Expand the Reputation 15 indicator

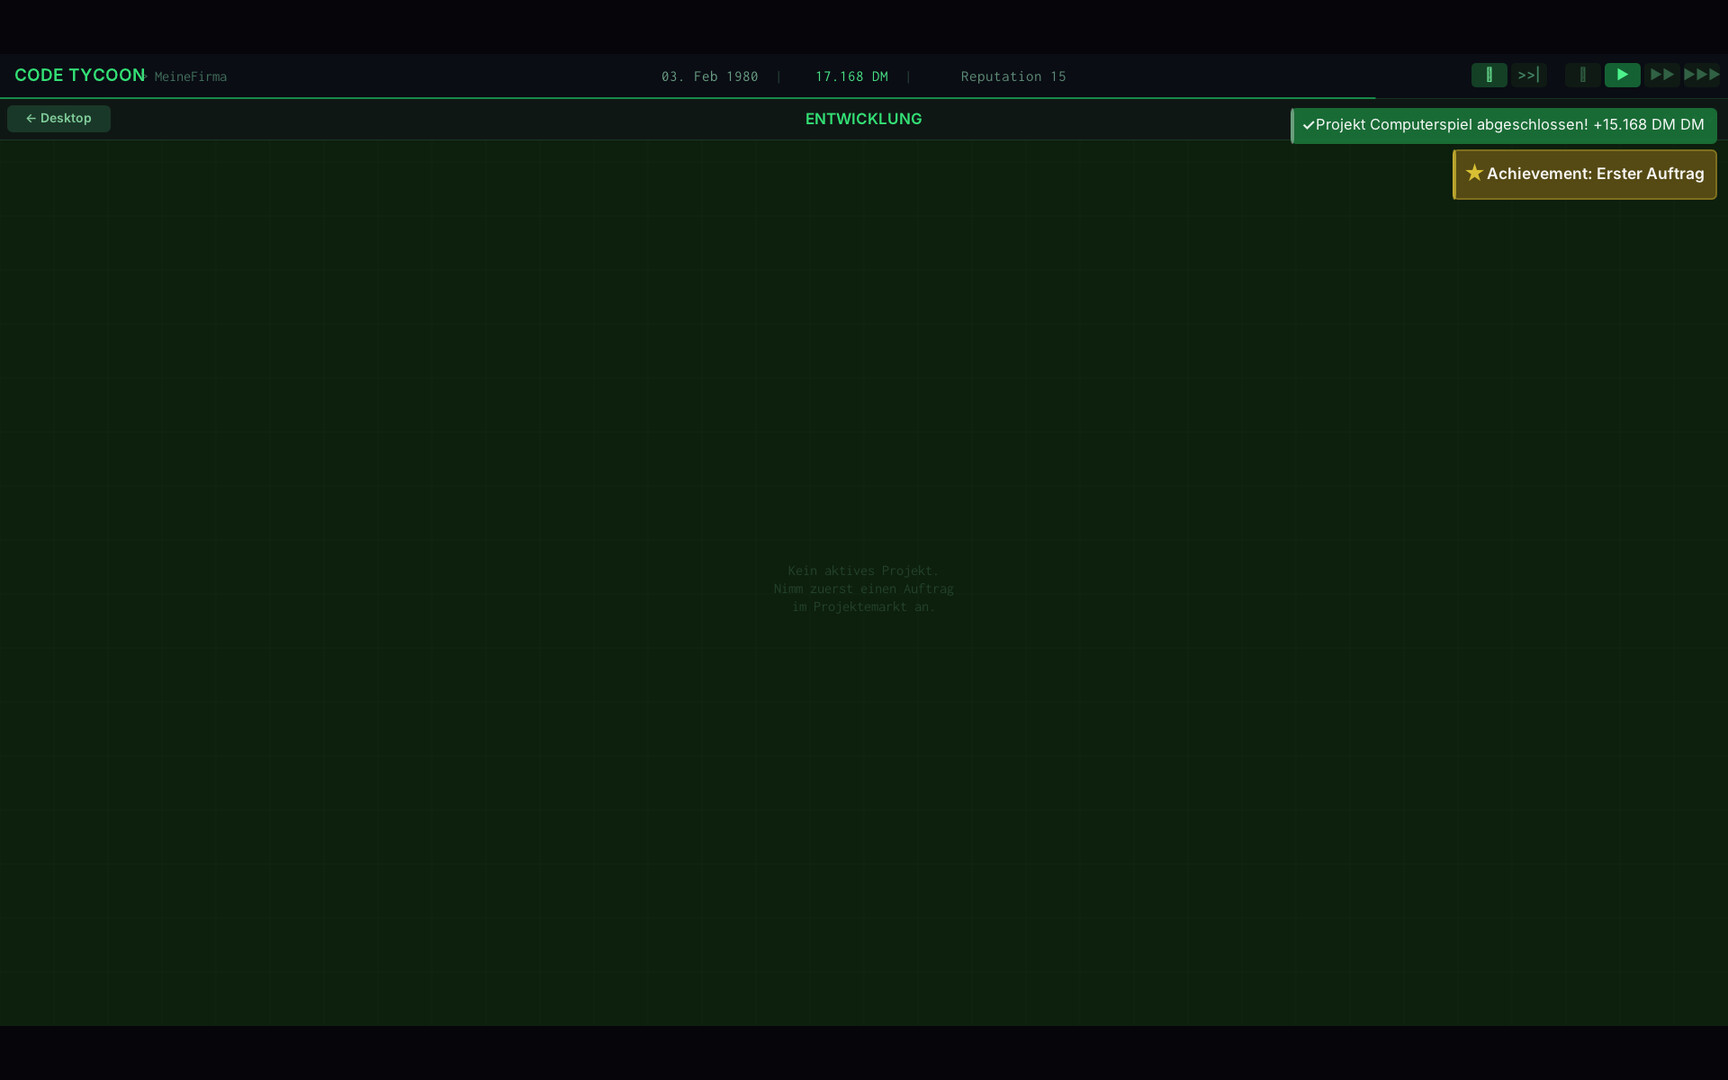pos(1012,76)
